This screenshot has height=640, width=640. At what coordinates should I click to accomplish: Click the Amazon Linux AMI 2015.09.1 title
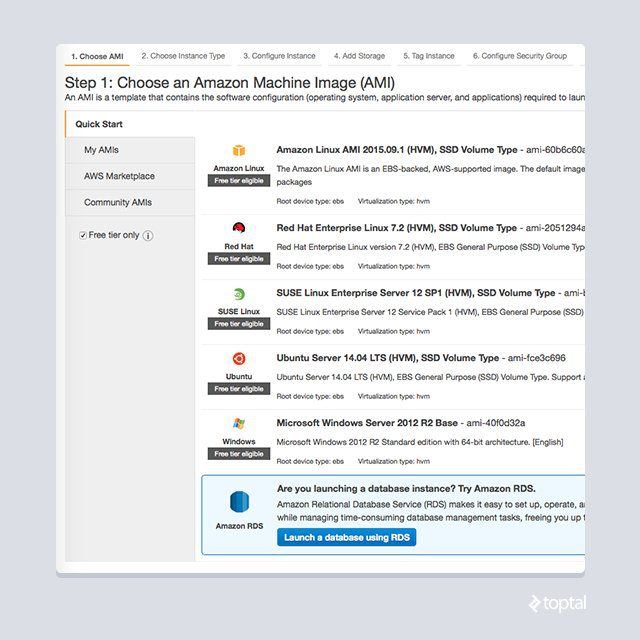pyautogui.click(x=397, y=150)
